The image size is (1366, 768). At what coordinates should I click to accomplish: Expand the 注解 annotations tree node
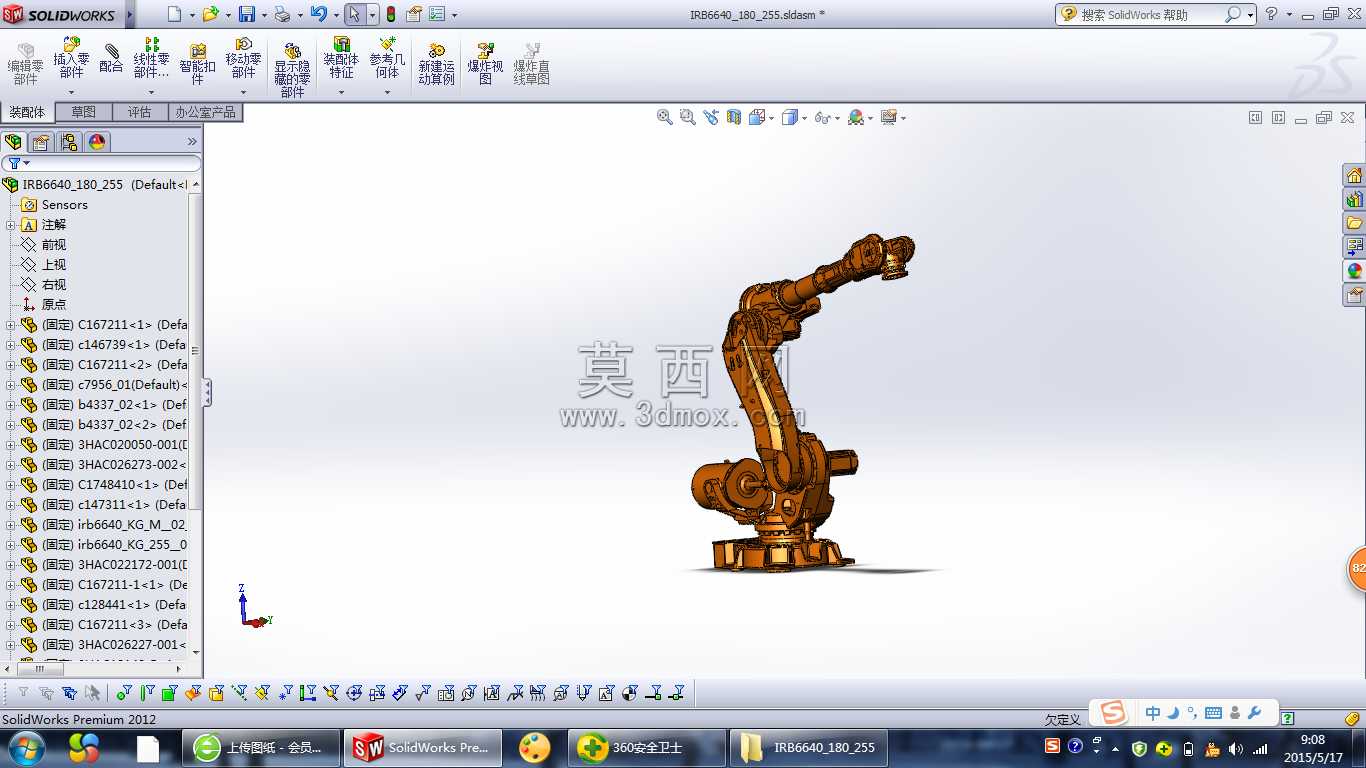[x=11, y=225]
